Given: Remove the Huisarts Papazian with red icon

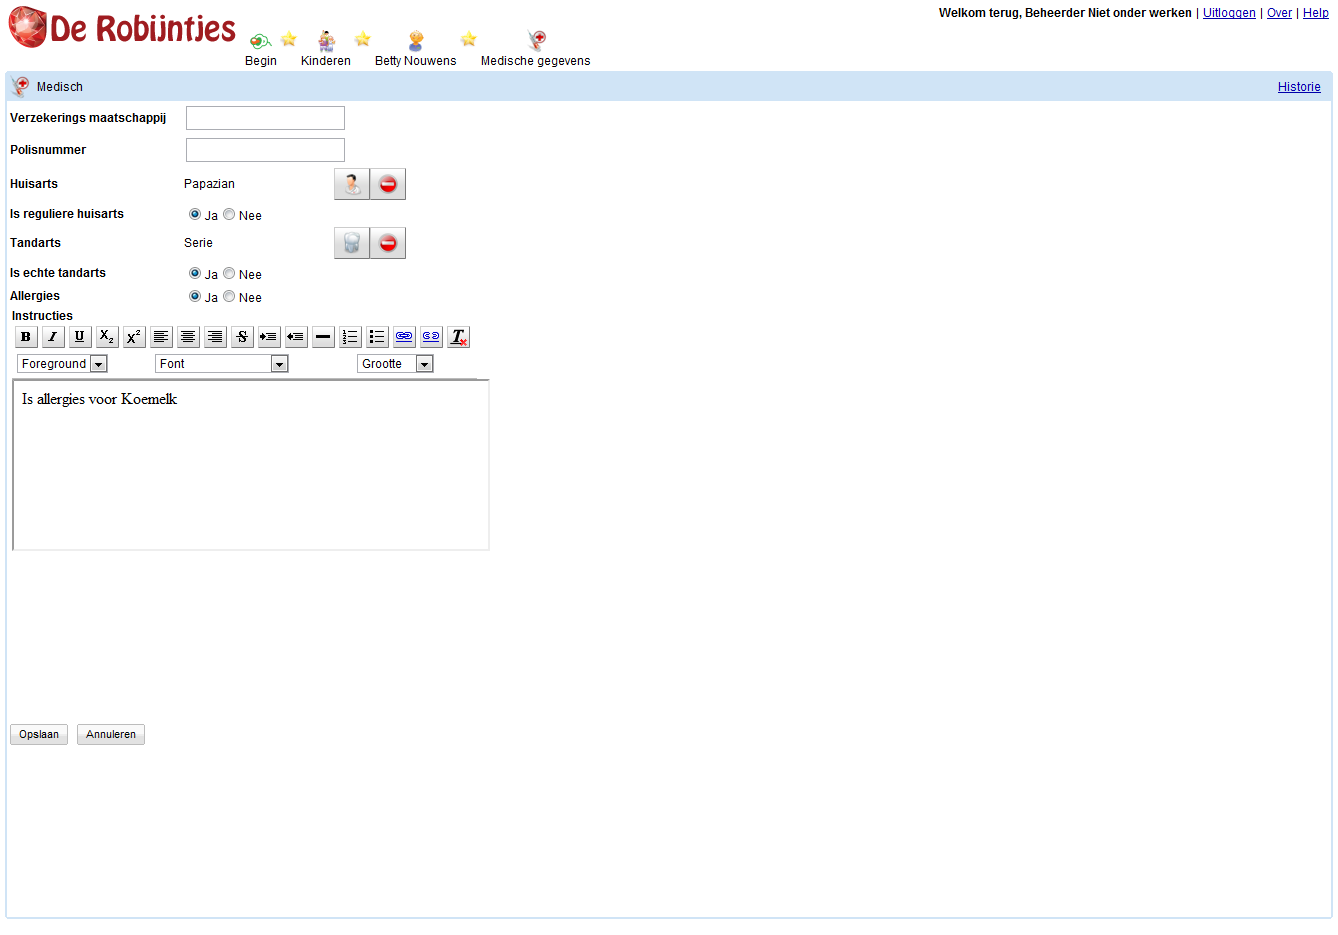Looking at the screenshot, I should (388, 184).
